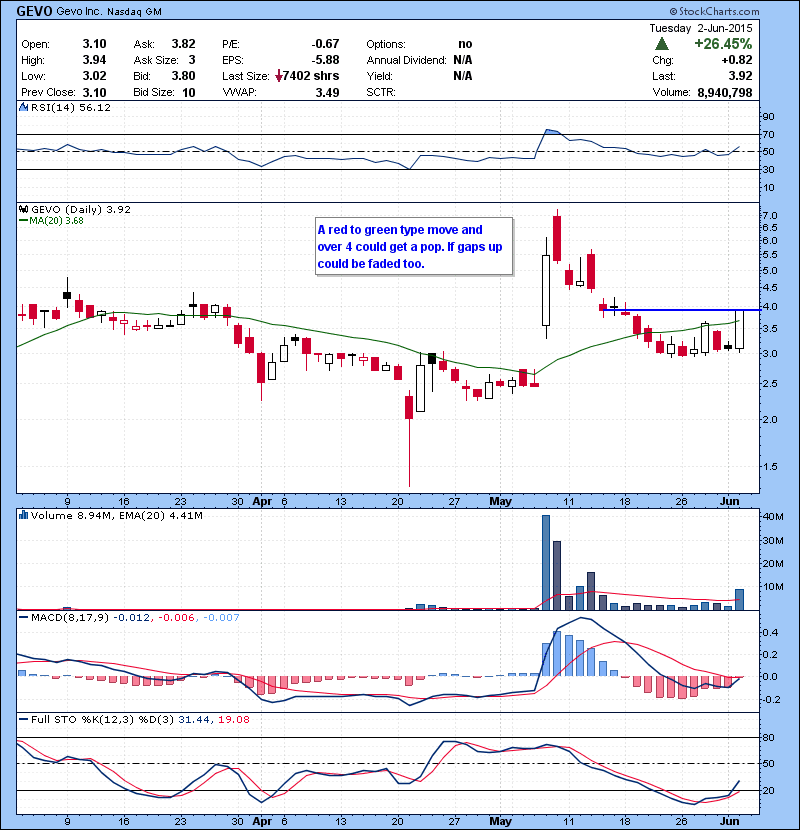The image size is (800, 830).
Task: Click the P/E value -0.67
Action: pyautogui.click(x=325, y=44)
